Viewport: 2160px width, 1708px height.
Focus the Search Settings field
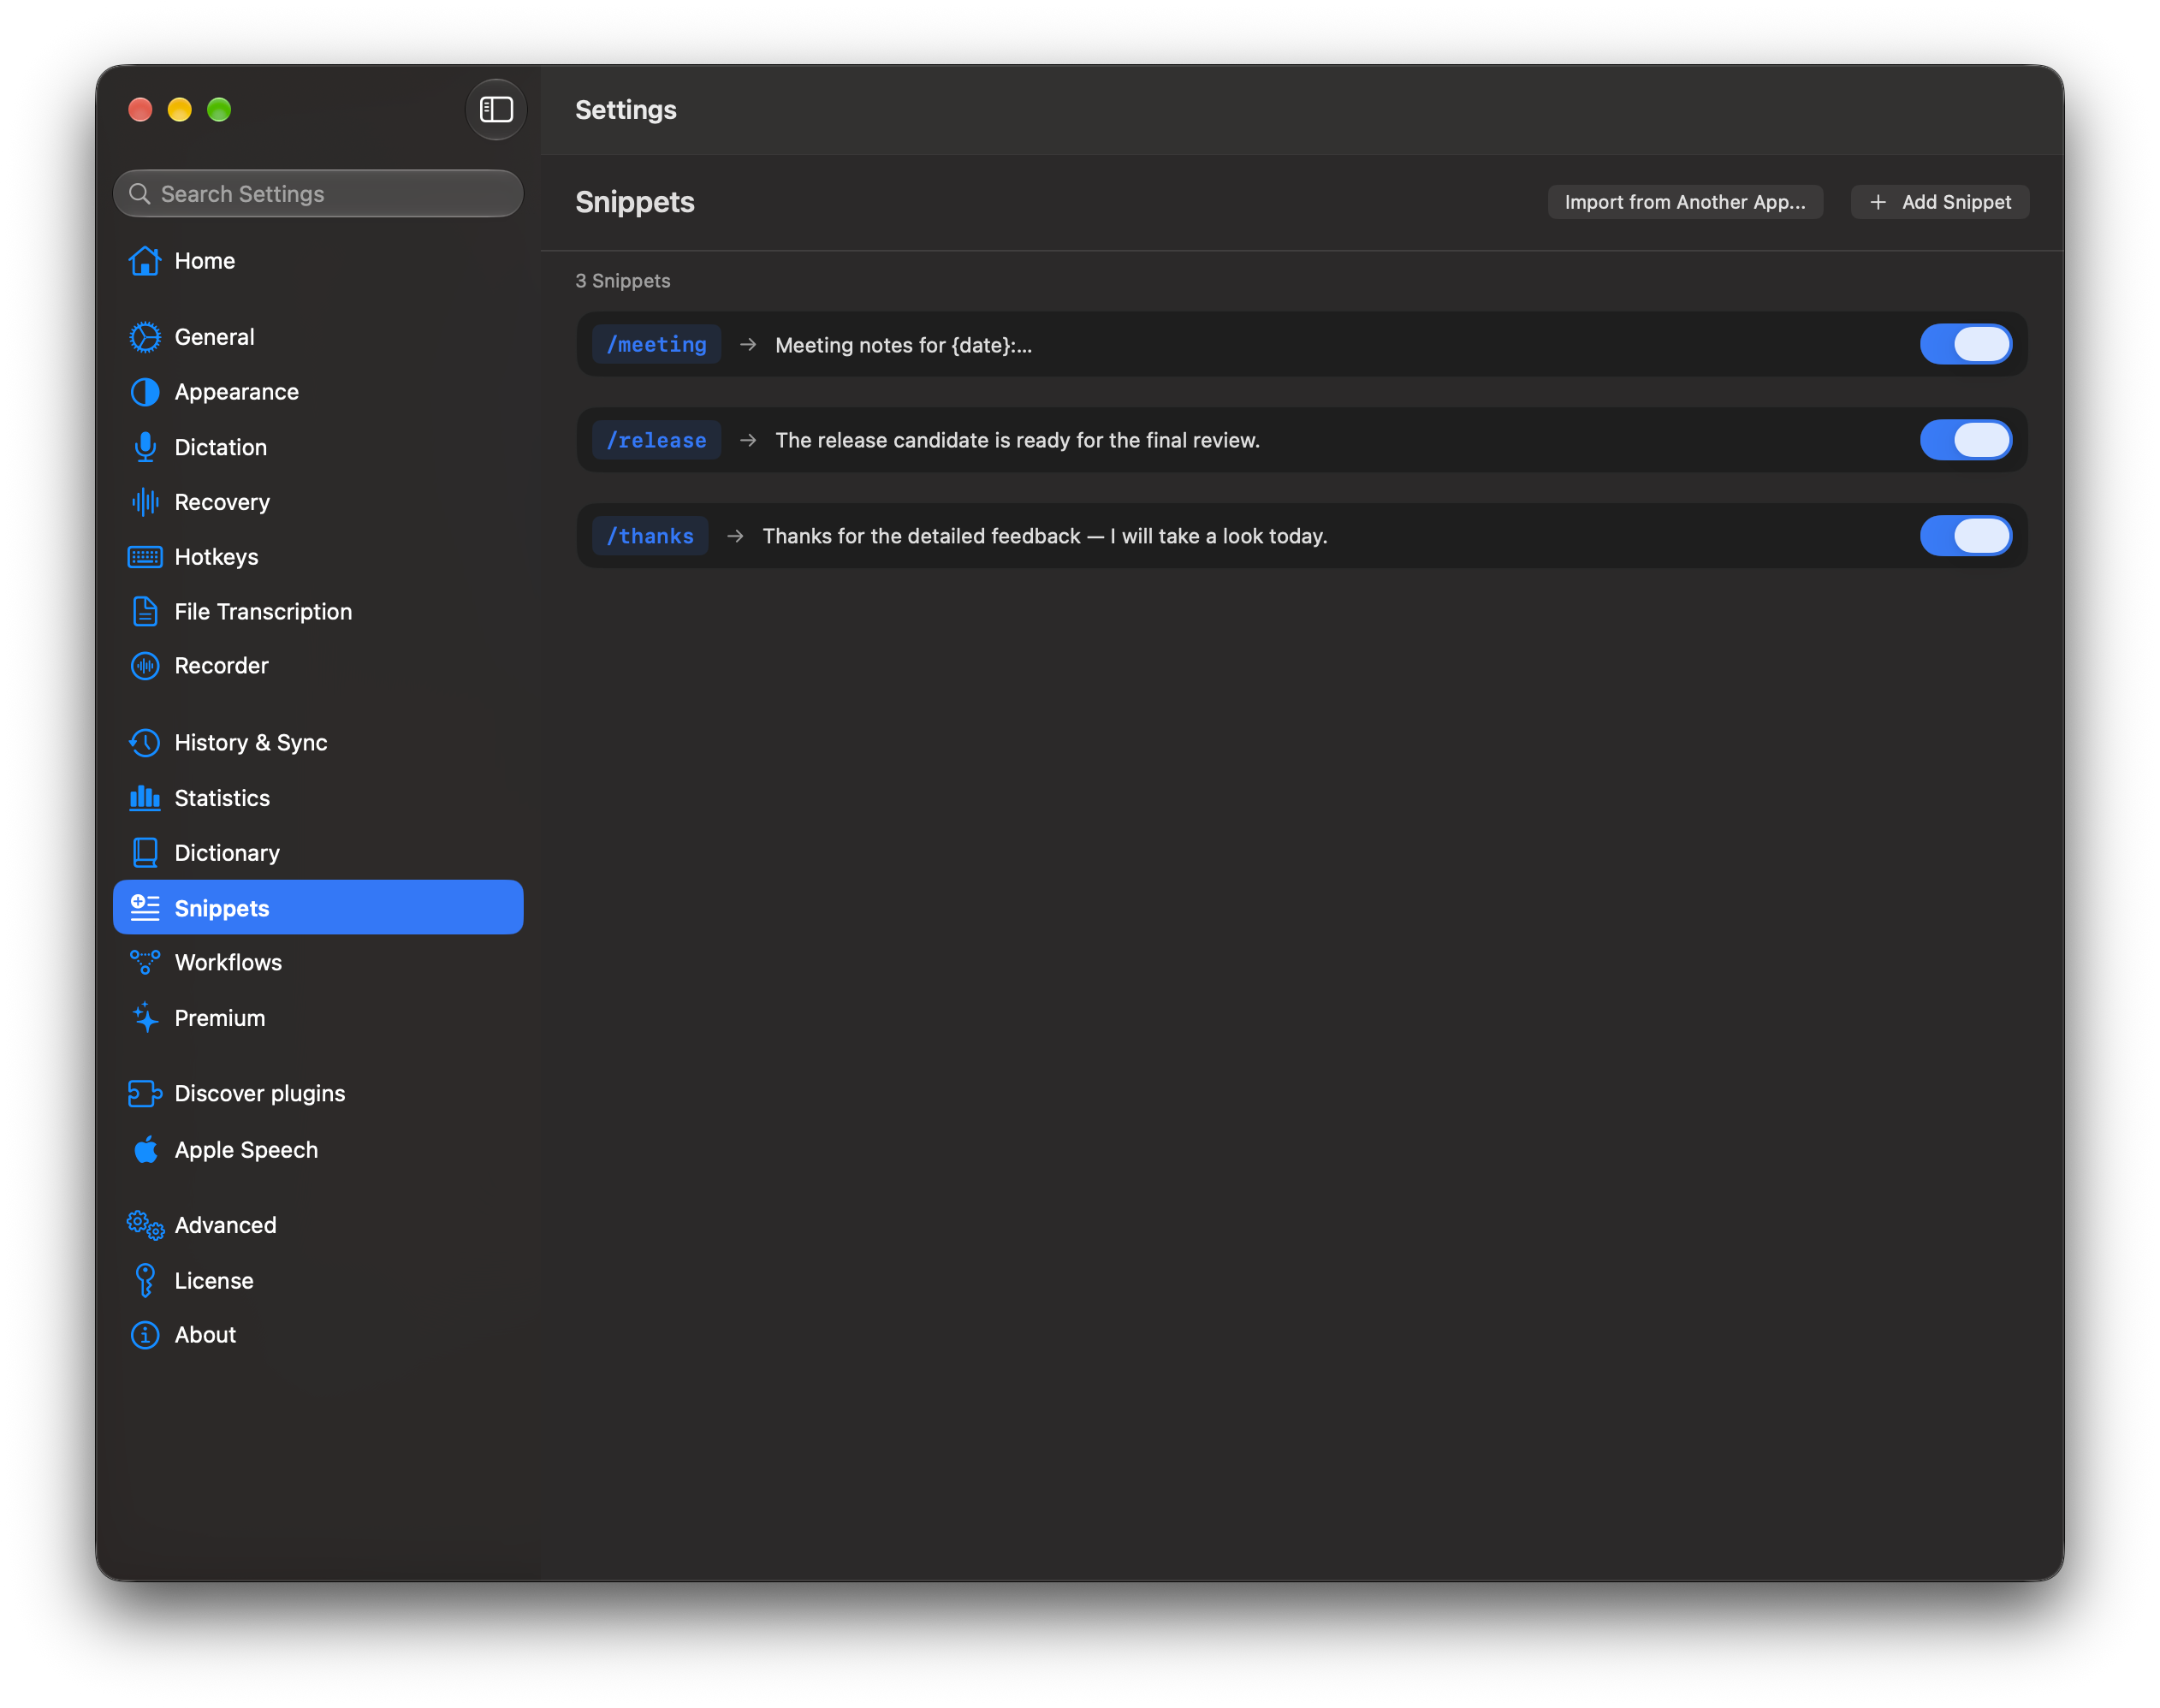click(318, 194)
